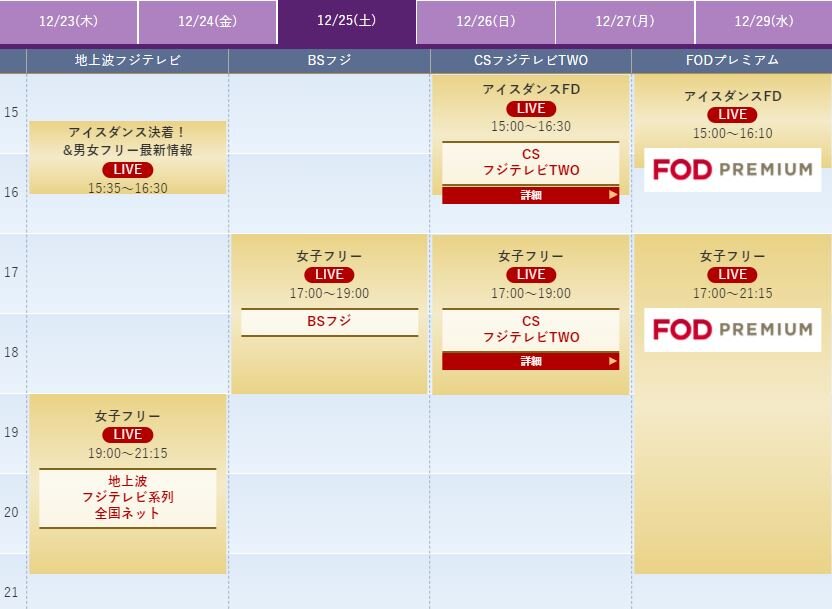Image resolution: width=832 pixels, height=609 pixels.
Task: Click FOD Premium logo under アイスダンスFD
Action: point(733,170)
